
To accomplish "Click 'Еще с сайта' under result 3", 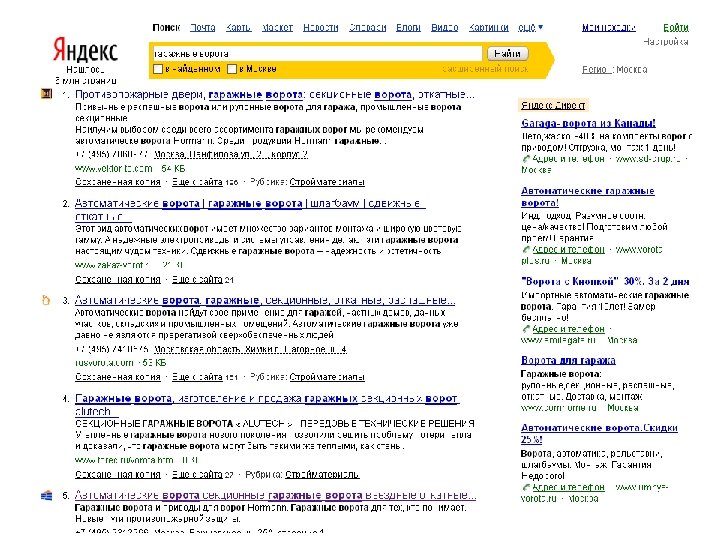I will coord(197,377).
